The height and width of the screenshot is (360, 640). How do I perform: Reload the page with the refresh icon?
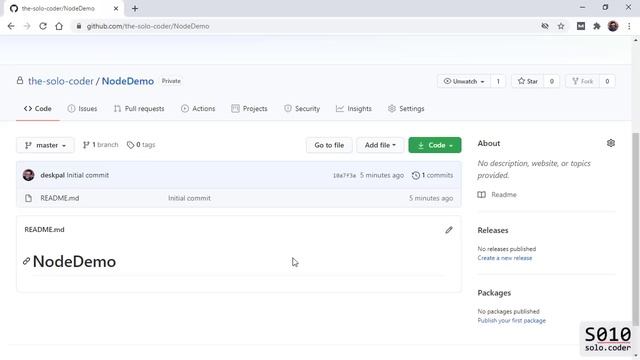coord(43,26)
